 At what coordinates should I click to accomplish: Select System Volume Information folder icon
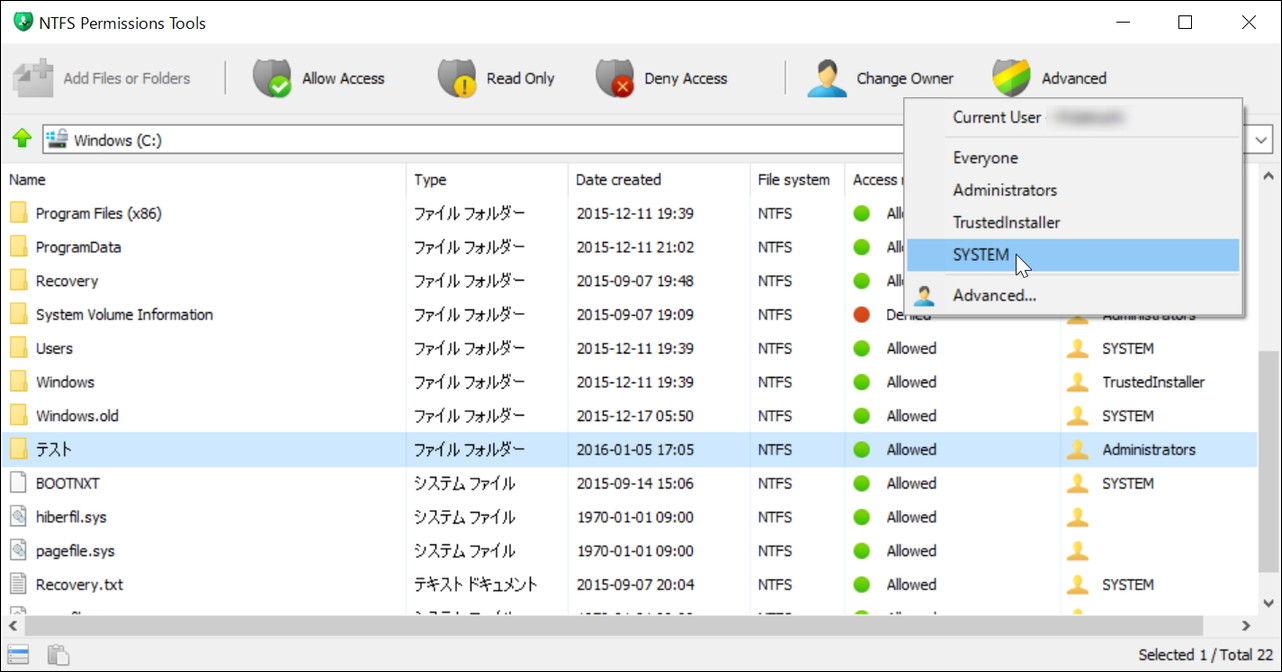click(x=18, y=314)
